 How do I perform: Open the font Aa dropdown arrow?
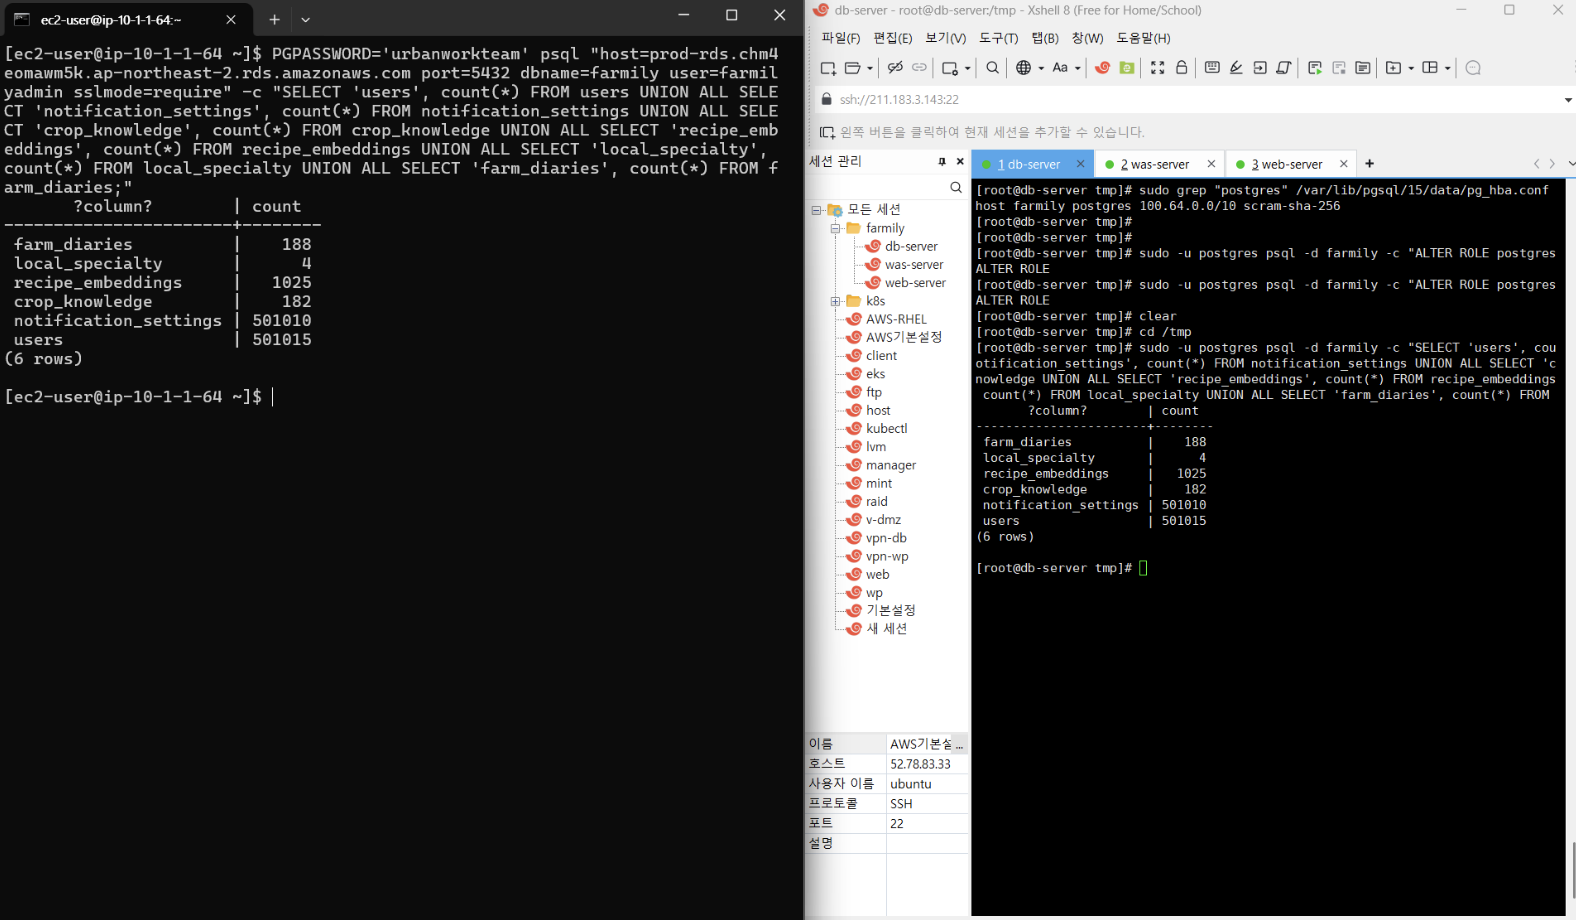[x=1078, y=69]
